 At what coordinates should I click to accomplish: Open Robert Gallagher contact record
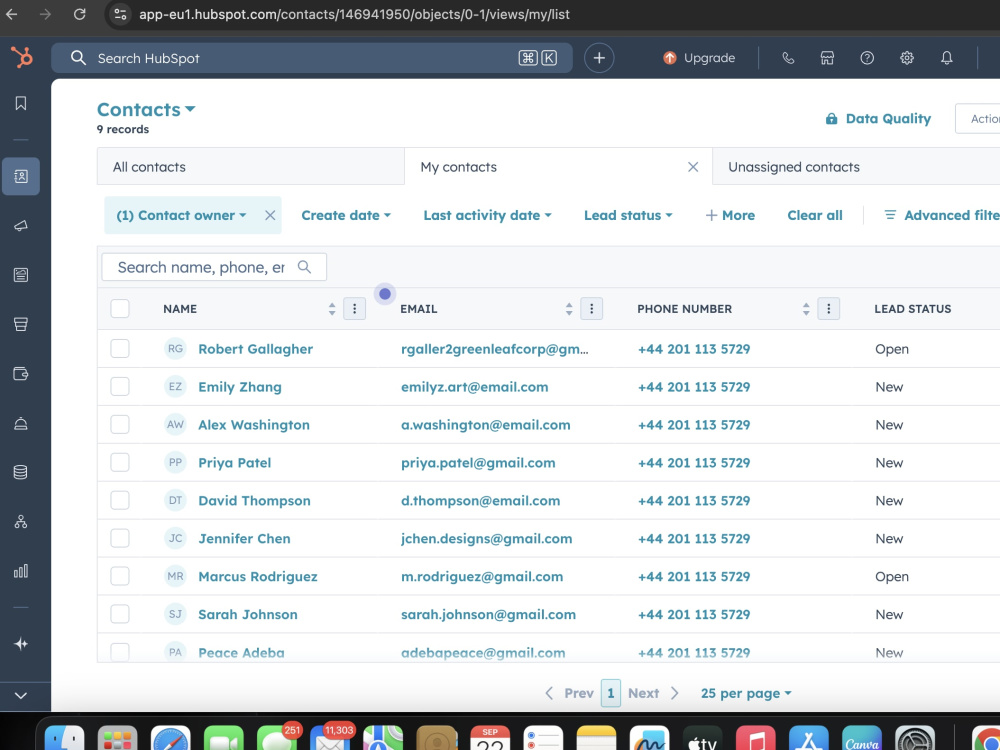[x=256, y=349]
